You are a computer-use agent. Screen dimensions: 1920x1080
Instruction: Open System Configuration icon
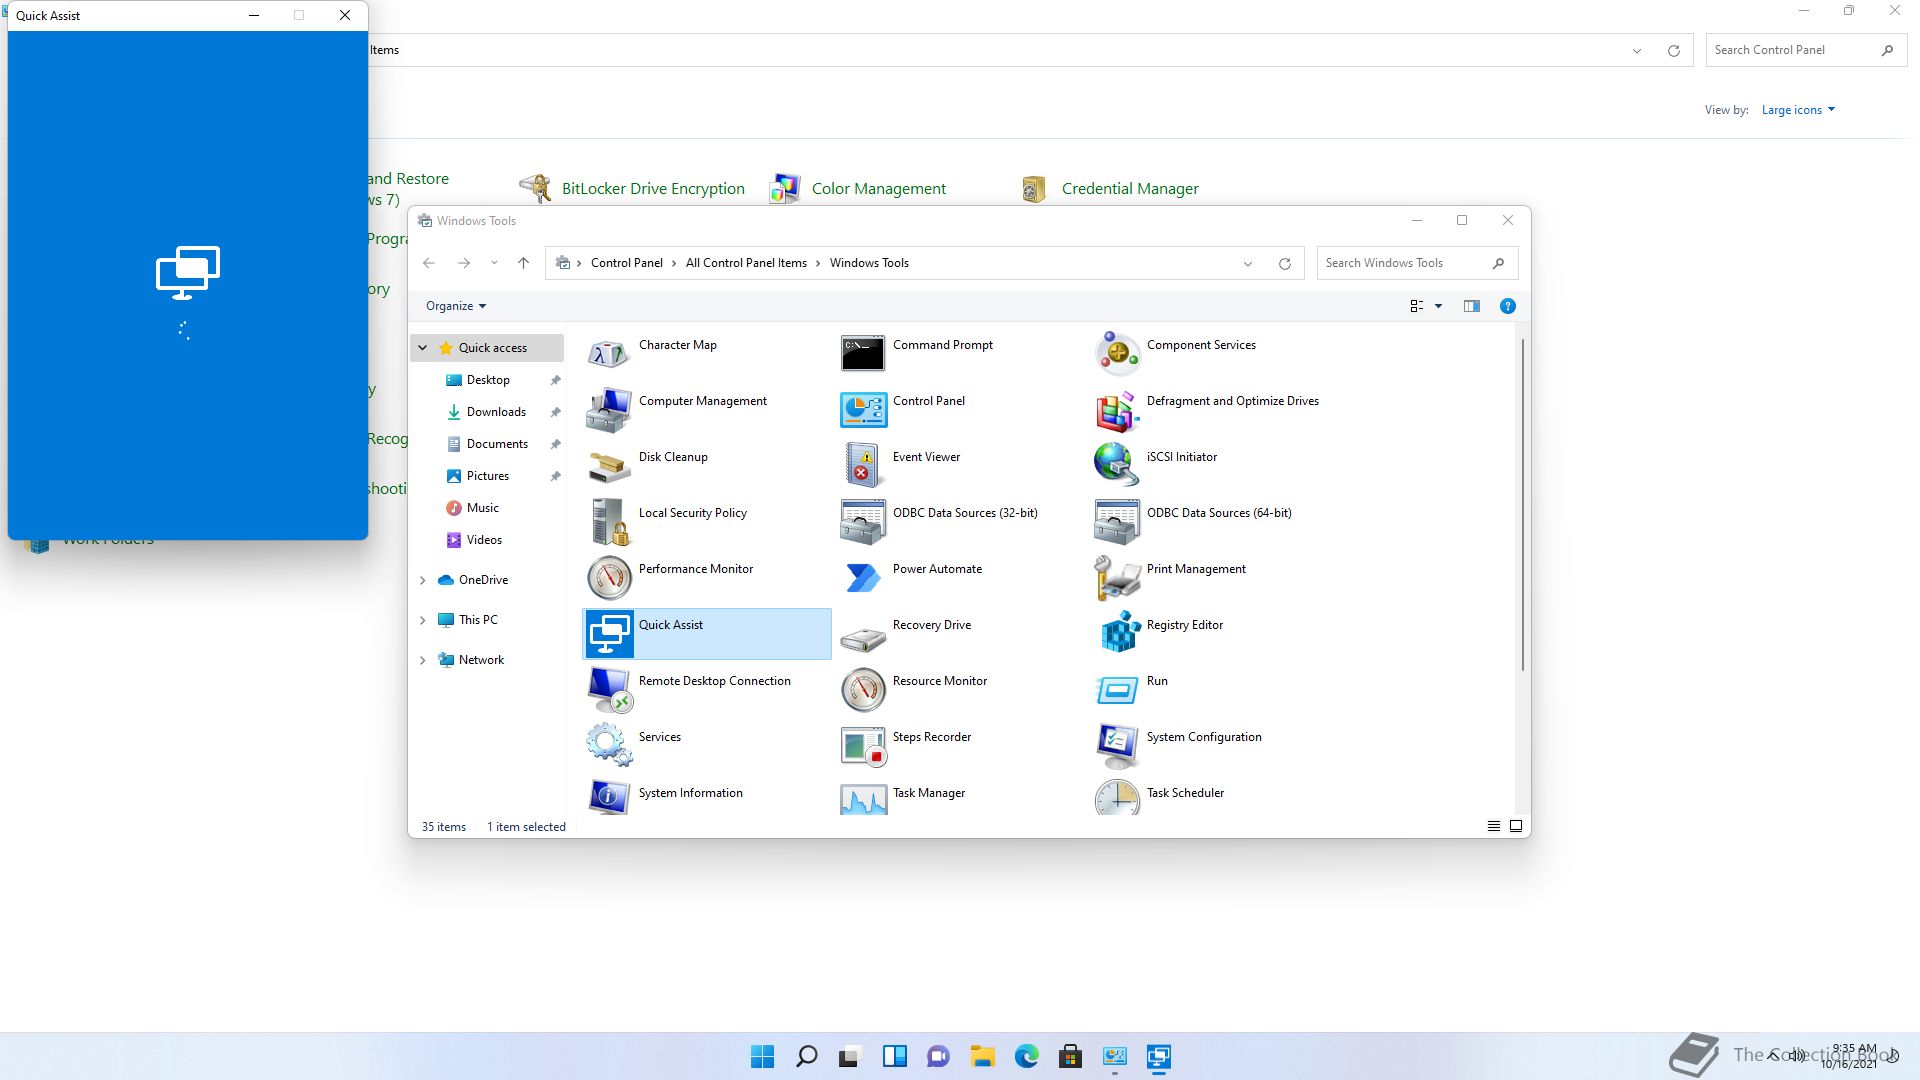point(1117,745)
